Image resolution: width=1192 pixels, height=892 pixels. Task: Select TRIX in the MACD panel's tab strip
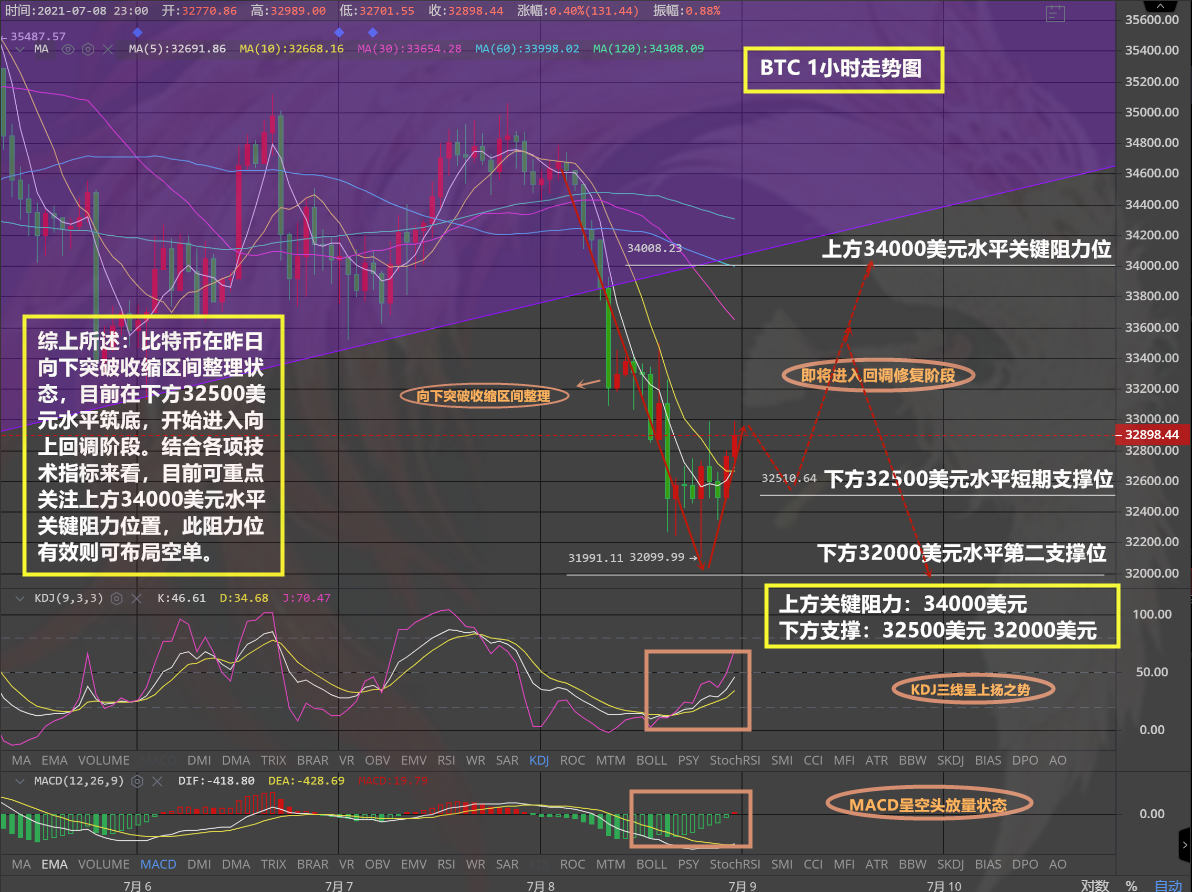(274, 865)
